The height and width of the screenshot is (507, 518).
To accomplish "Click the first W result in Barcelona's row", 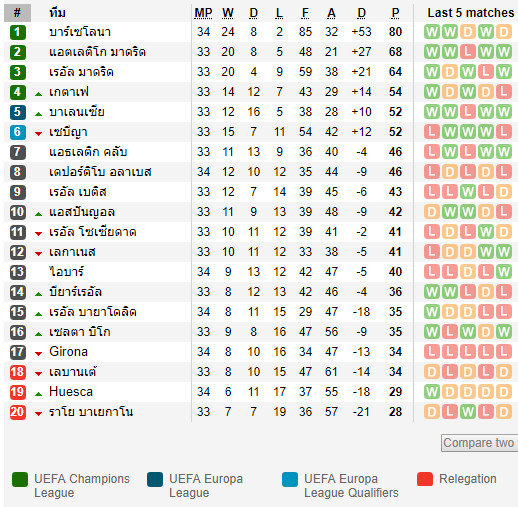I will point(432,32).
